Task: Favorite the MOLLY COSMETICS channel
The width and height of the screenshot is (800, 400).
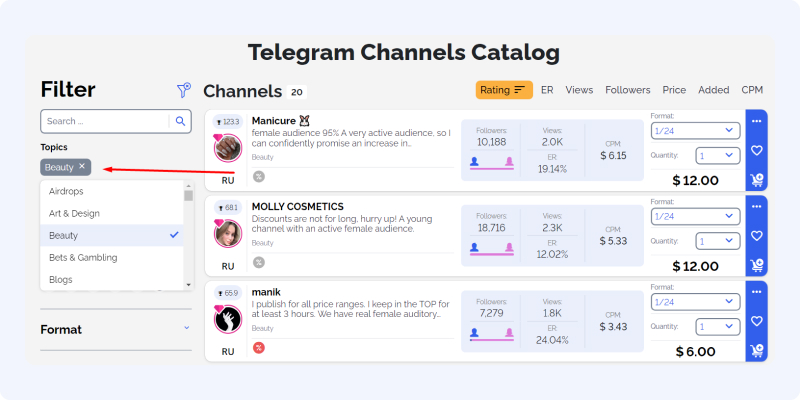Action: coord(756,236)
